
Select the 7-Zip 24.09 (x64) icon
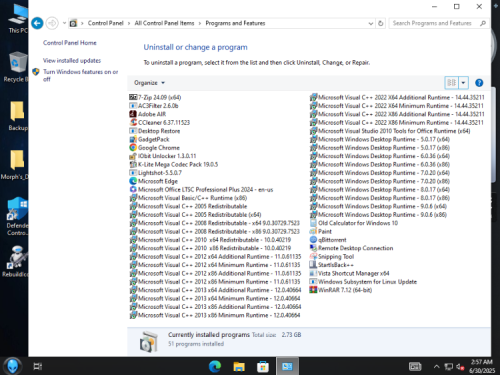133,97
